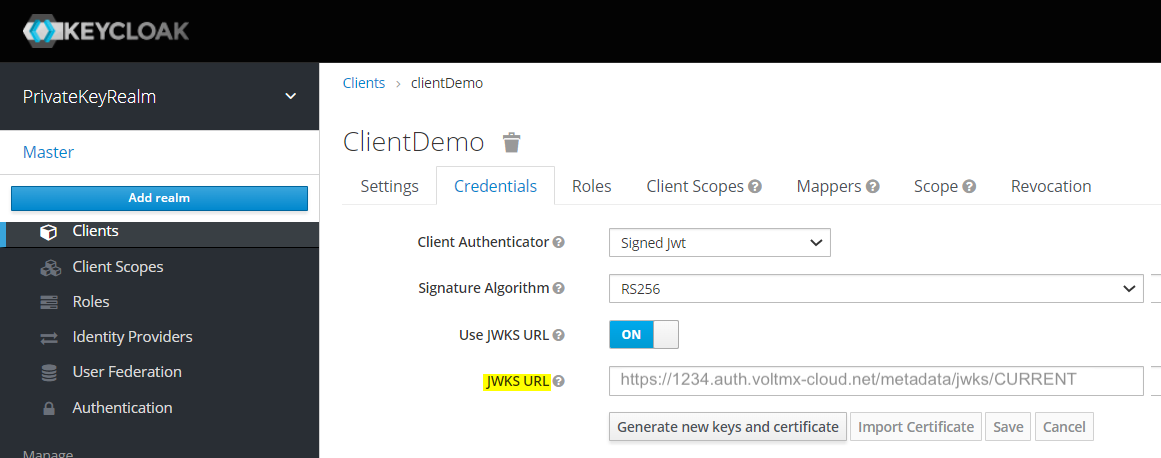
Task: Click the Identity Providers arrows icon
Action: coord(49,338)
